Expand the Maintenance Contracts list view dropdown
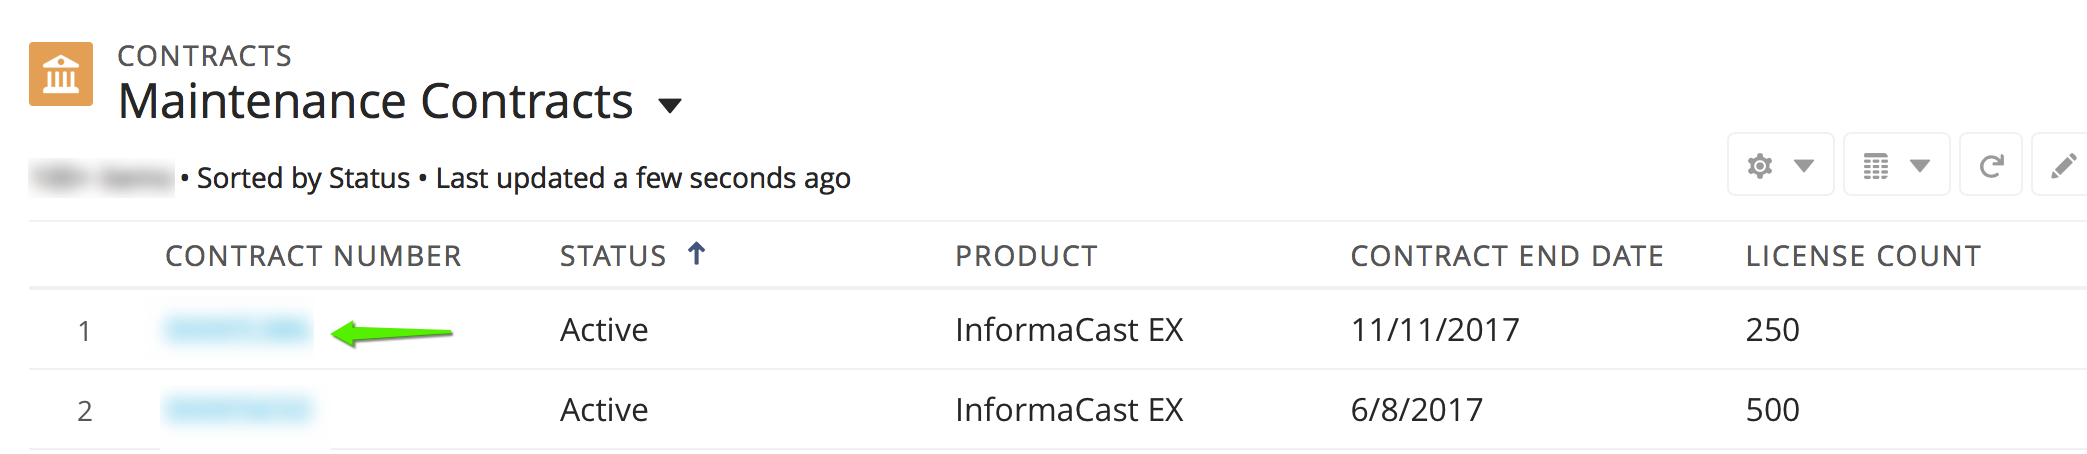 670,105
